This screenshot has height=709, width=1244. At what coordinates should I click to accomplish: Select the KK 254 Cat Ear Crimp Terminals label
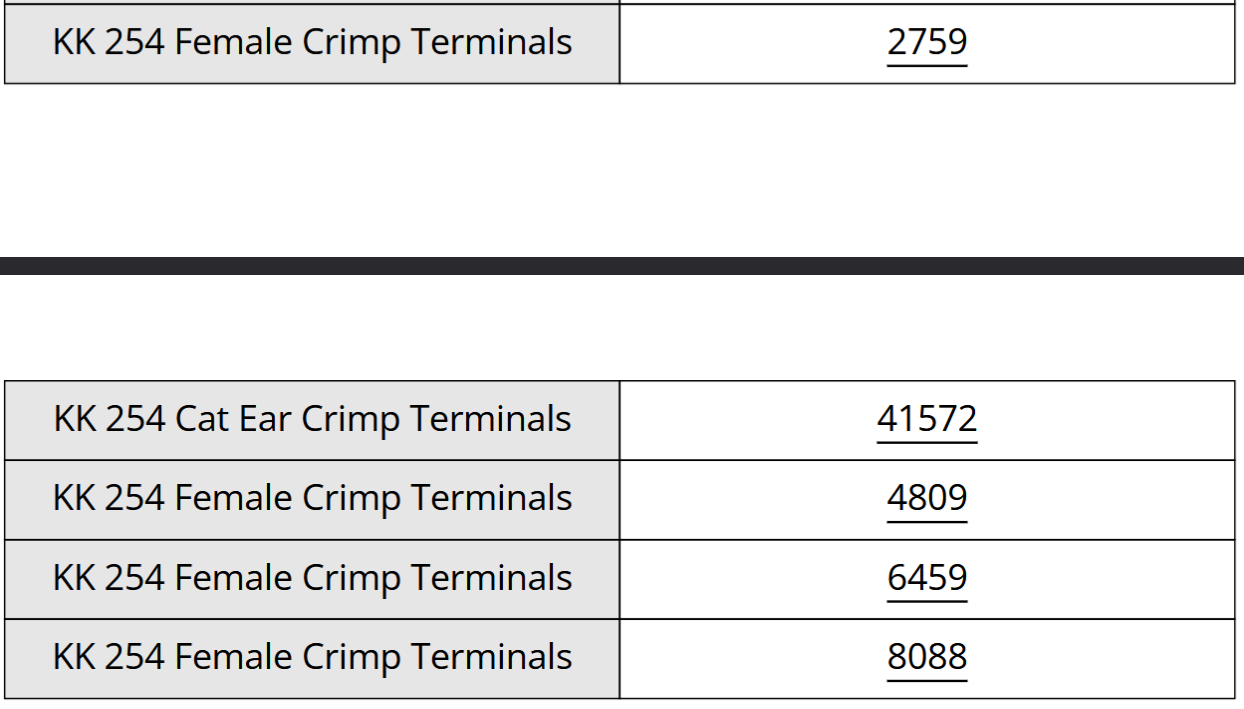[312, 419]
